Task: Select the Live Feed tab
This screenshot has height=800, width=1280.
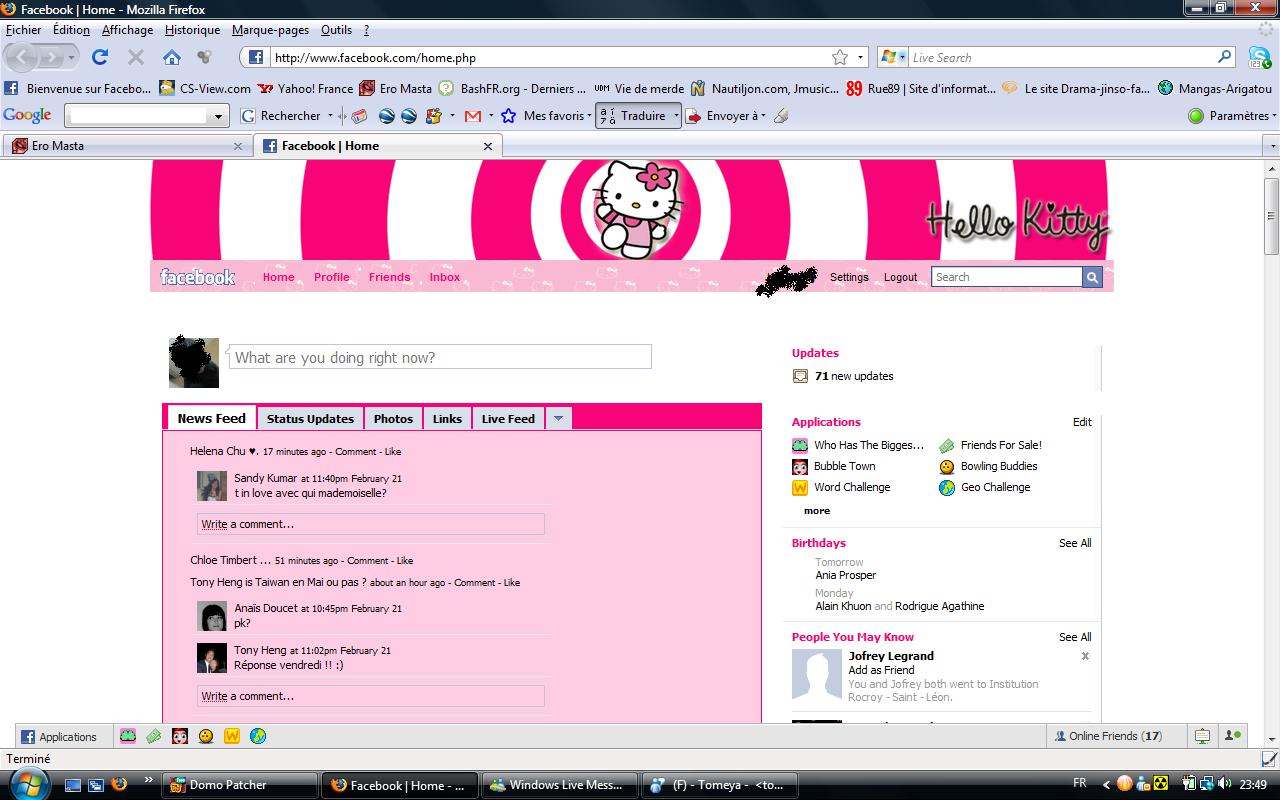Action: click(508, 419)
